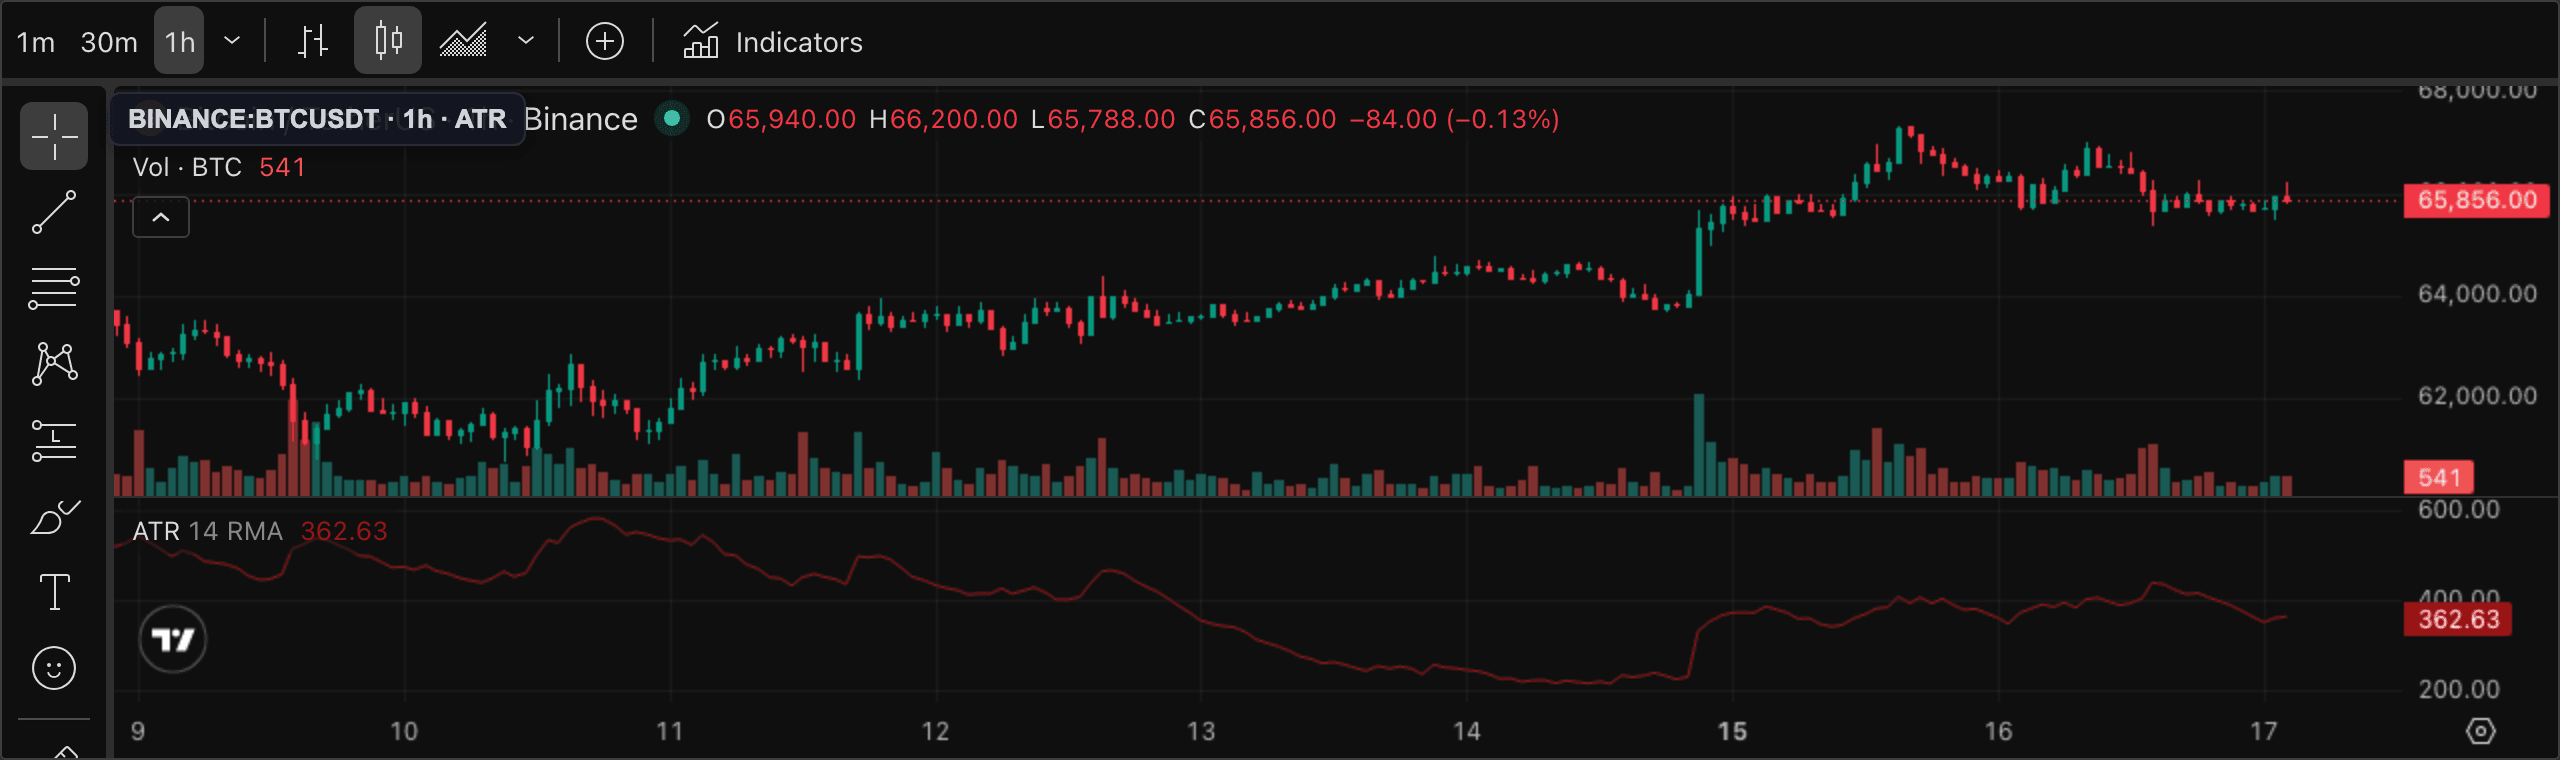2560x760 pixels.
Task: Click the high value H66,200.00
Action: pos(943,119)
